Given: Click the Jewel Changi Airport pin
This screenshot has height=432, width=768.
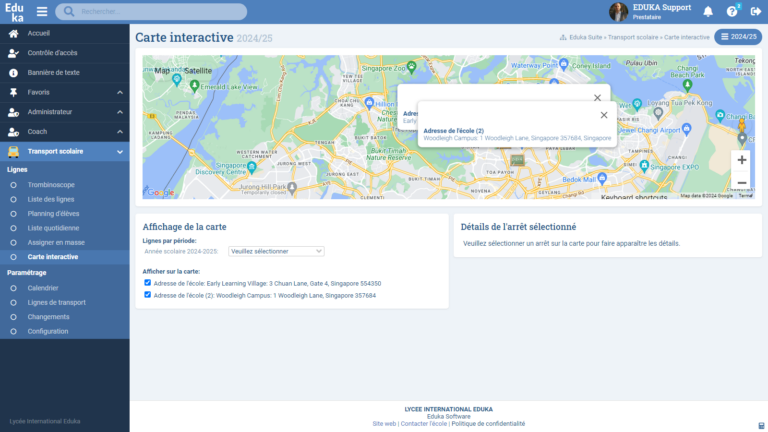Looking at the screenshot, I should click(x=687, y=129).
